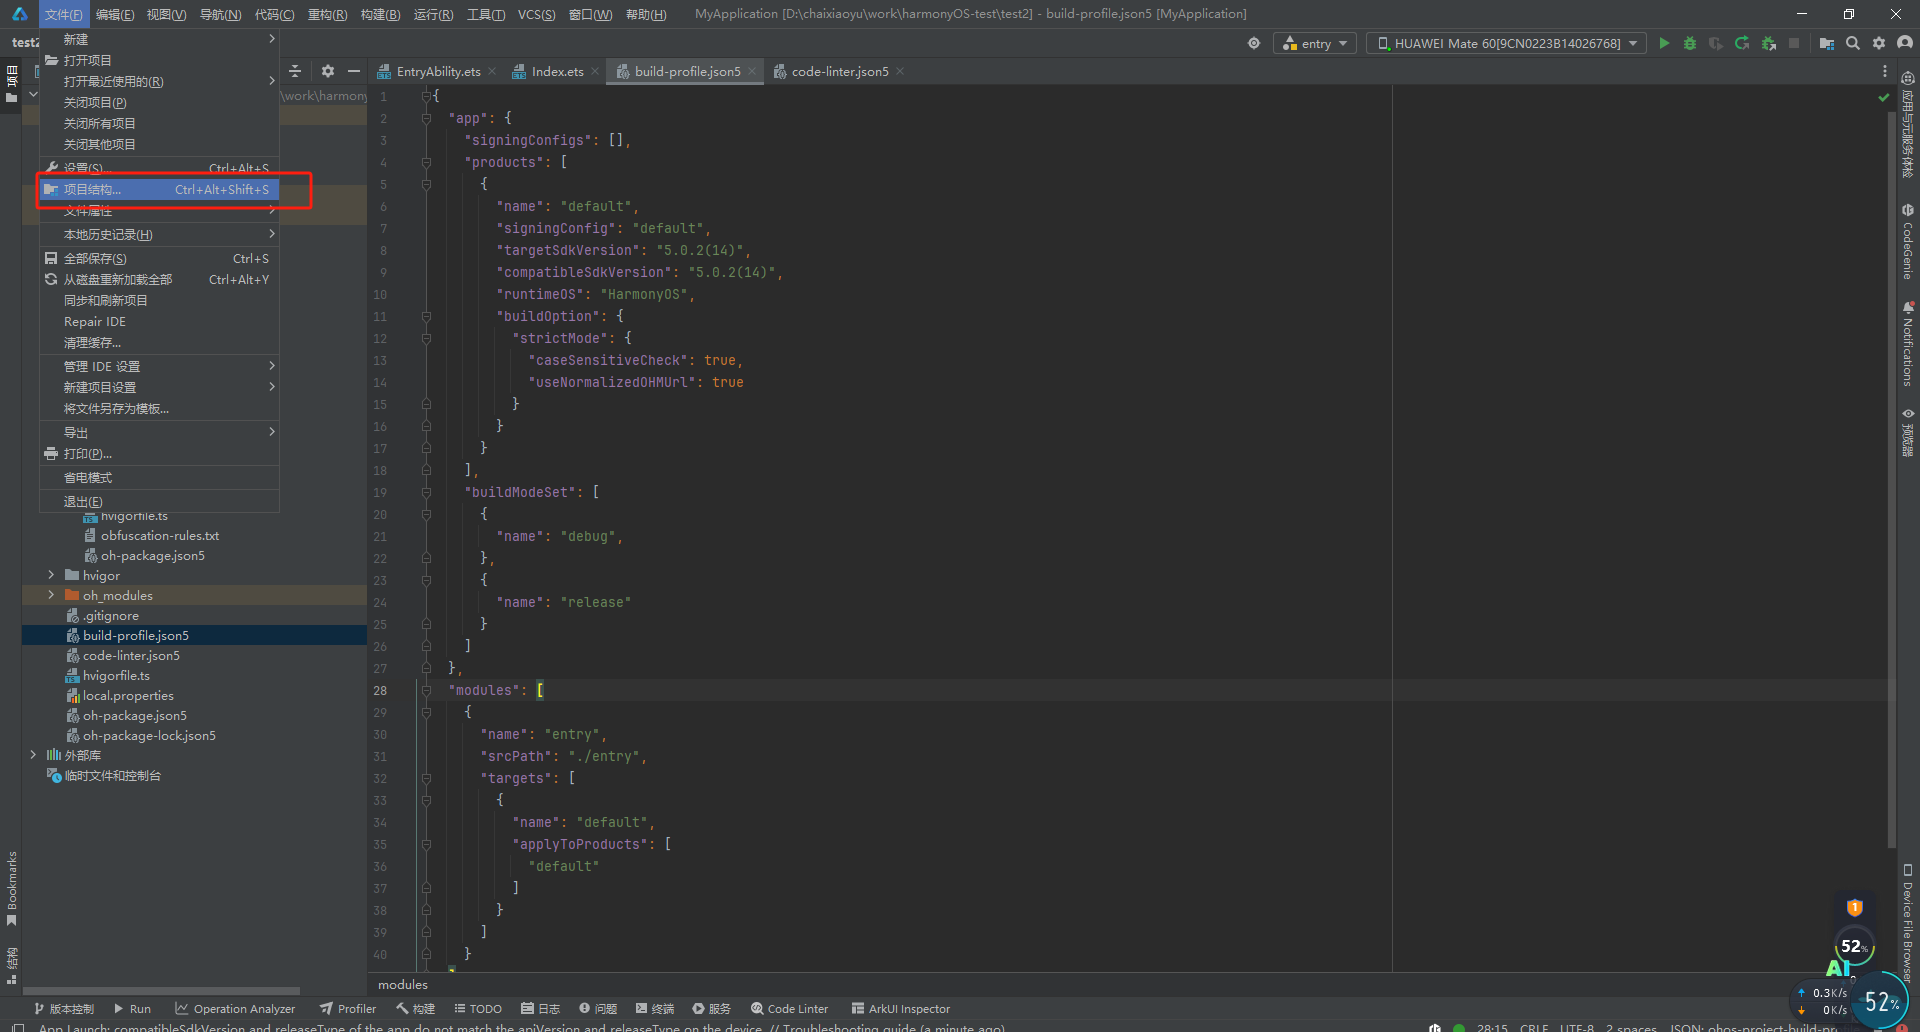Expand the 外部库 external libraries node
1920x1032 pixels.
33,755
